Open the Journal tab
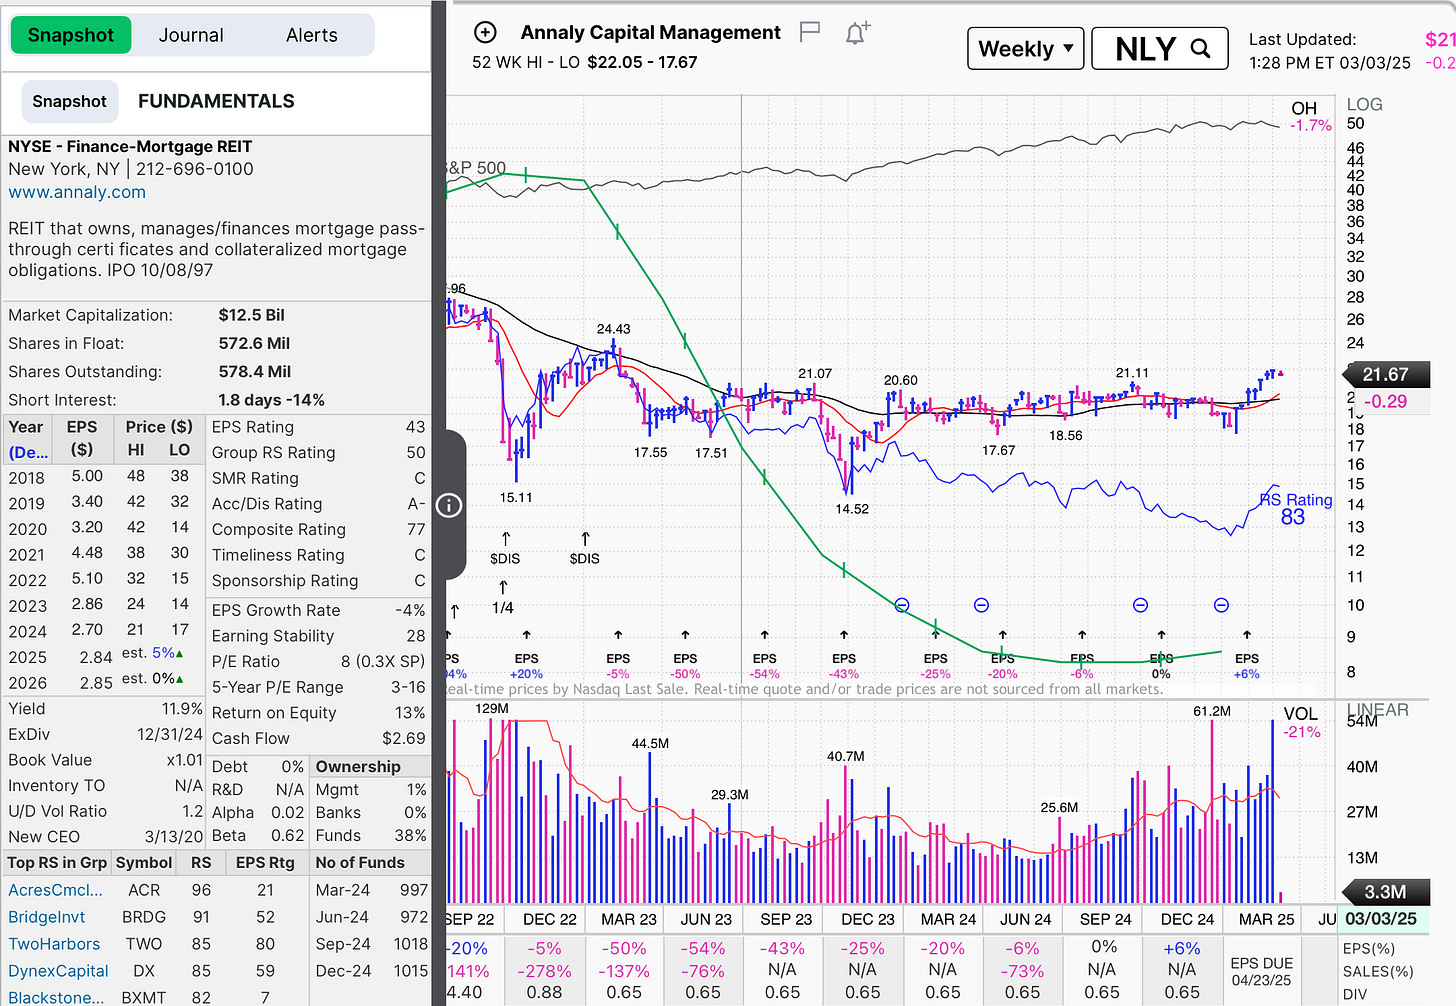This screenshot has width=1456, height=1006. (191, 35)
